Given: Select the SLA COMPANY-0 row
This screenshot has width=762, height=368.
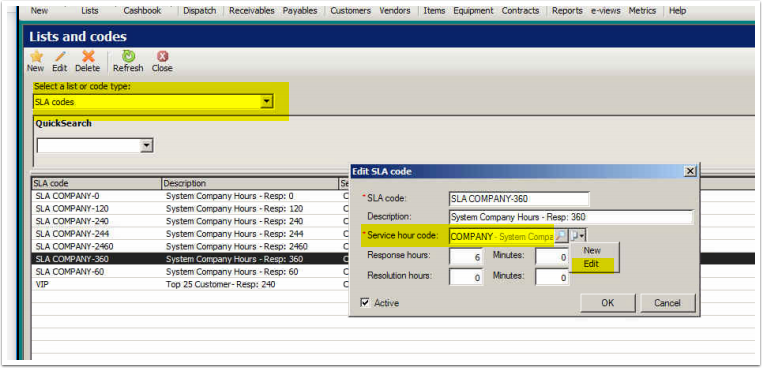Looking at the screenshot, I should [190, 196].
